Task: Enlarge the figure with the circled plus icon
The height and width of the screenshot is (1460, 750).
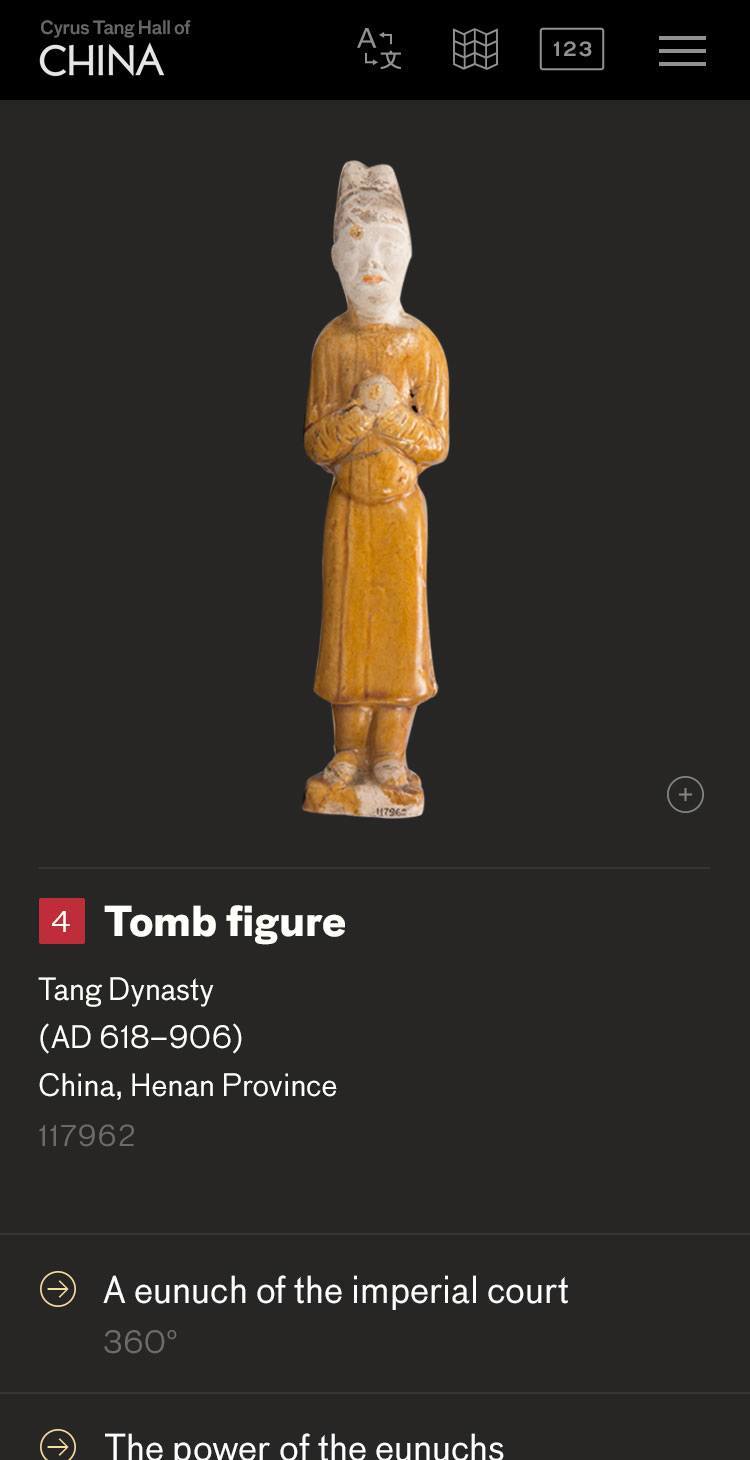Action: click(x=685, y=795)
